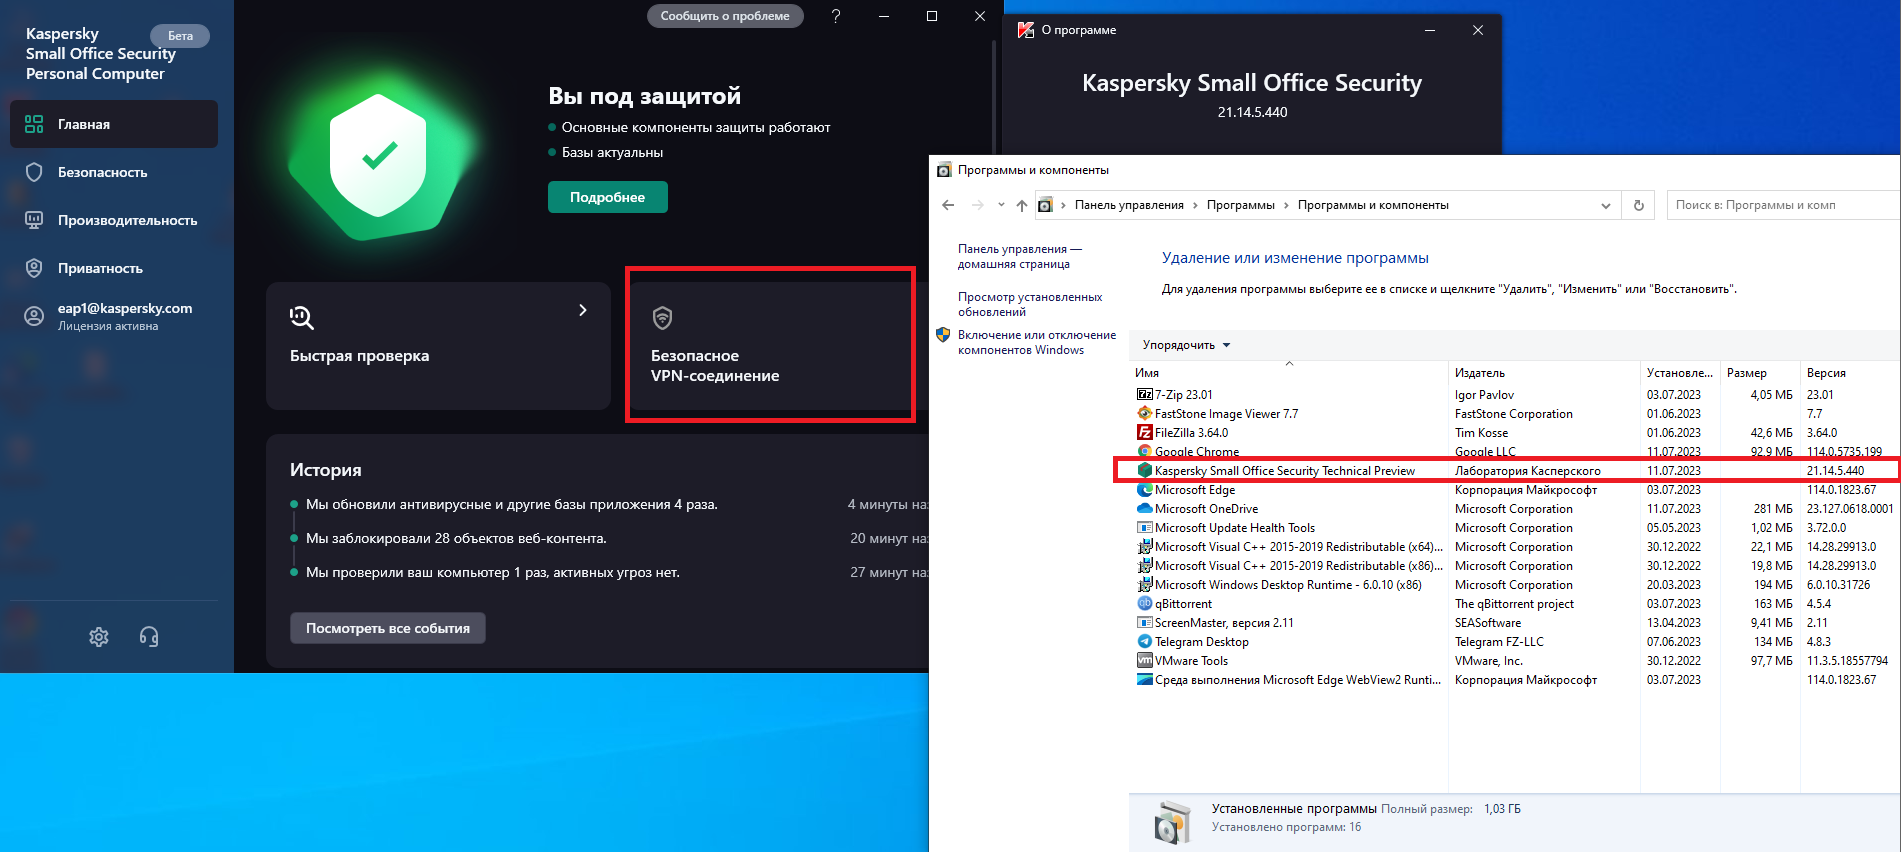The height and width of the screenshot is (852, 1901).
Task: Sort by the Размер column header
Action: pos(1760,373)
